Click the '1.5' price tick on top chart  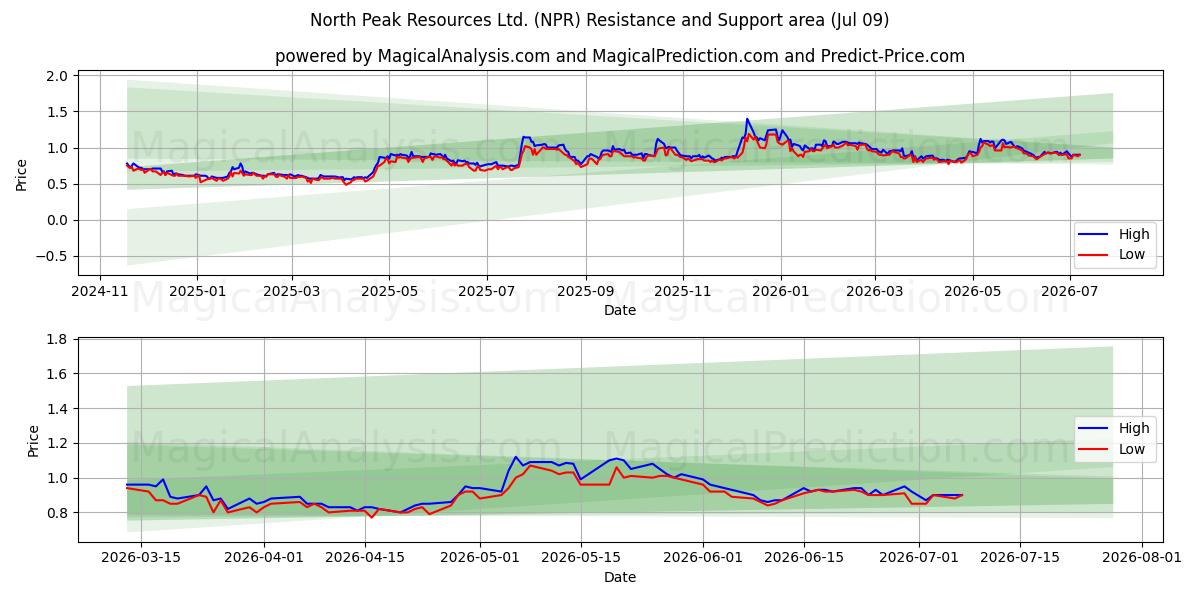click(x=58, y=112)
